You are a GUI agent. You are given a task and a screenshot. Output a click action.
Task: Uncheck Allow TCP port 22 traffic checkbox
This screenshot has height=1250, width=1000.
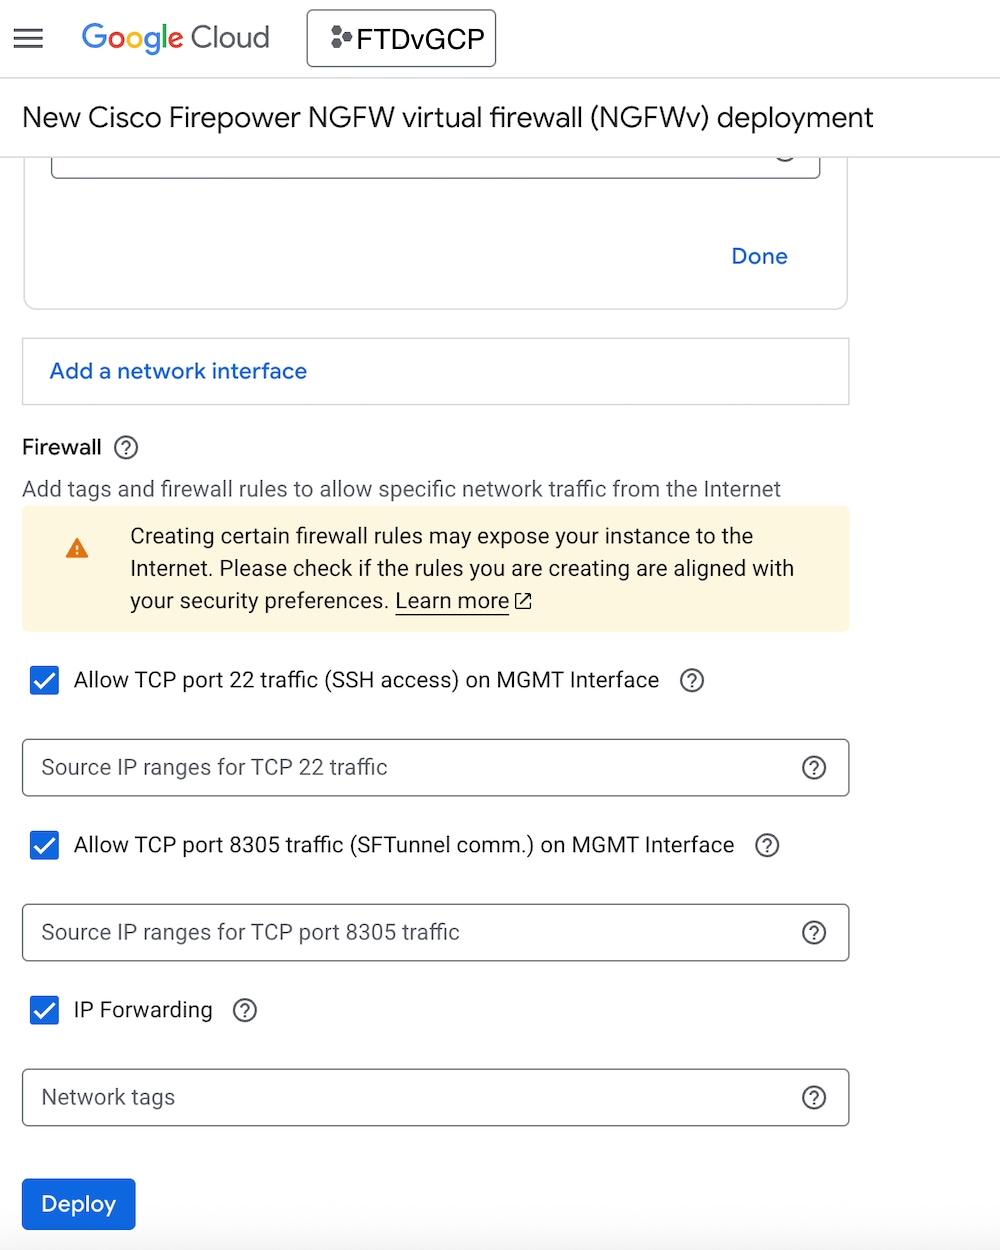click(45, 680)
